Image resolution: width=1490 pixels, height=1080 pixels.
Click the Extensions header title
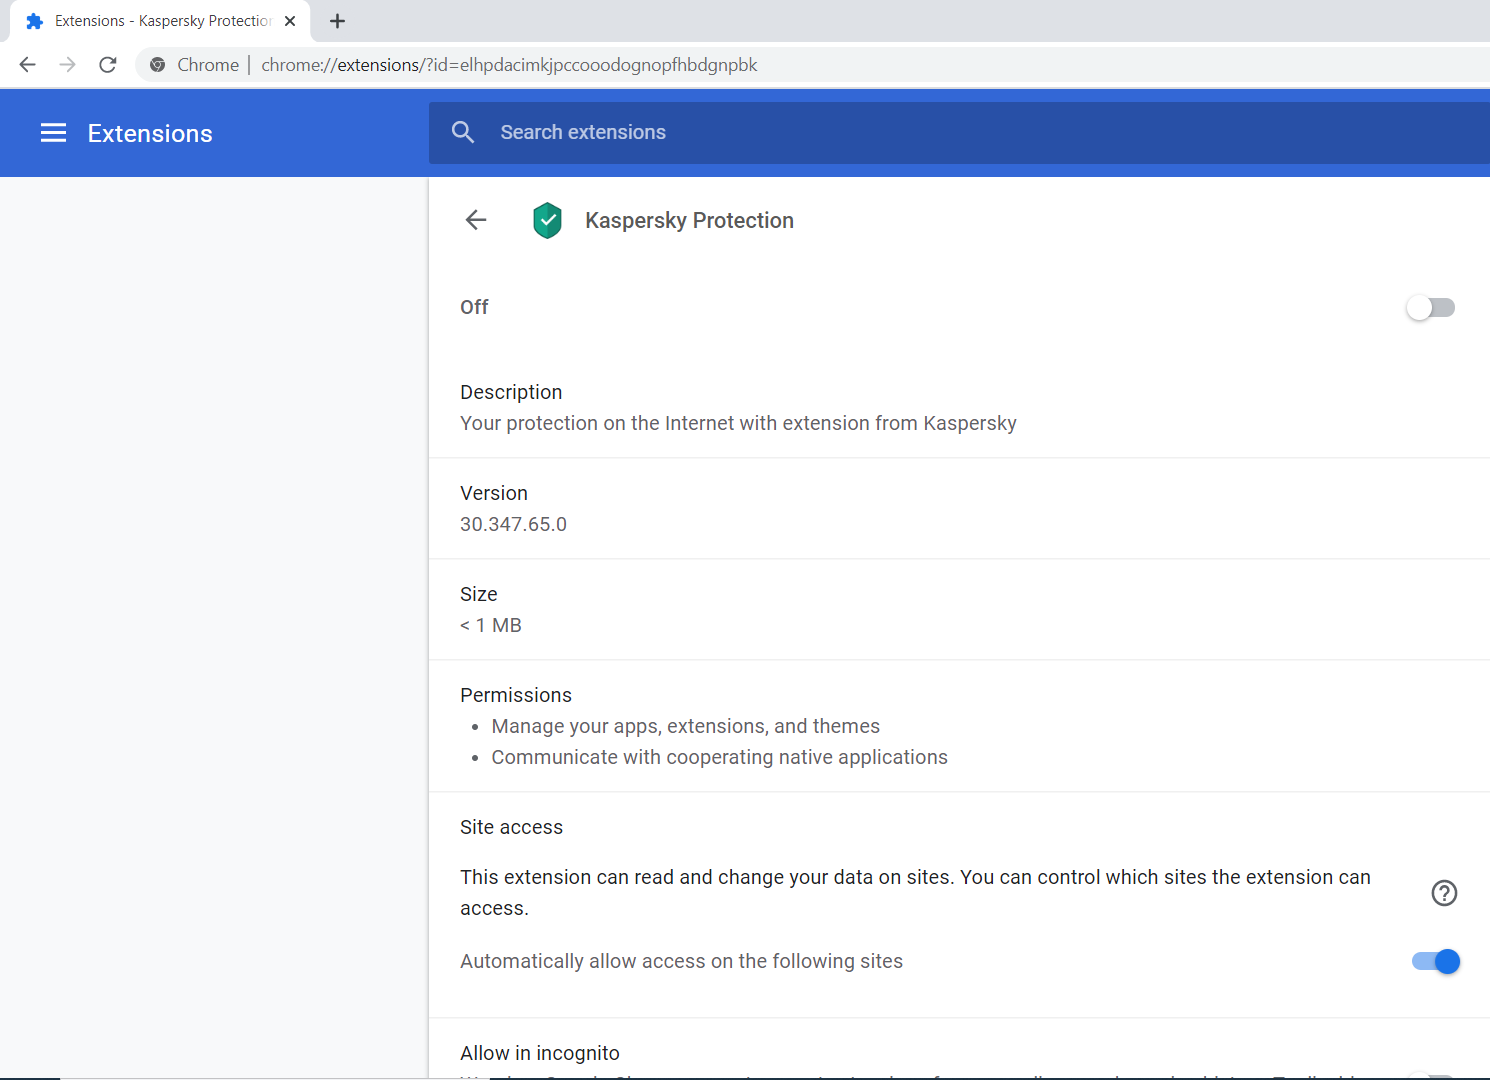coord(150,134)
